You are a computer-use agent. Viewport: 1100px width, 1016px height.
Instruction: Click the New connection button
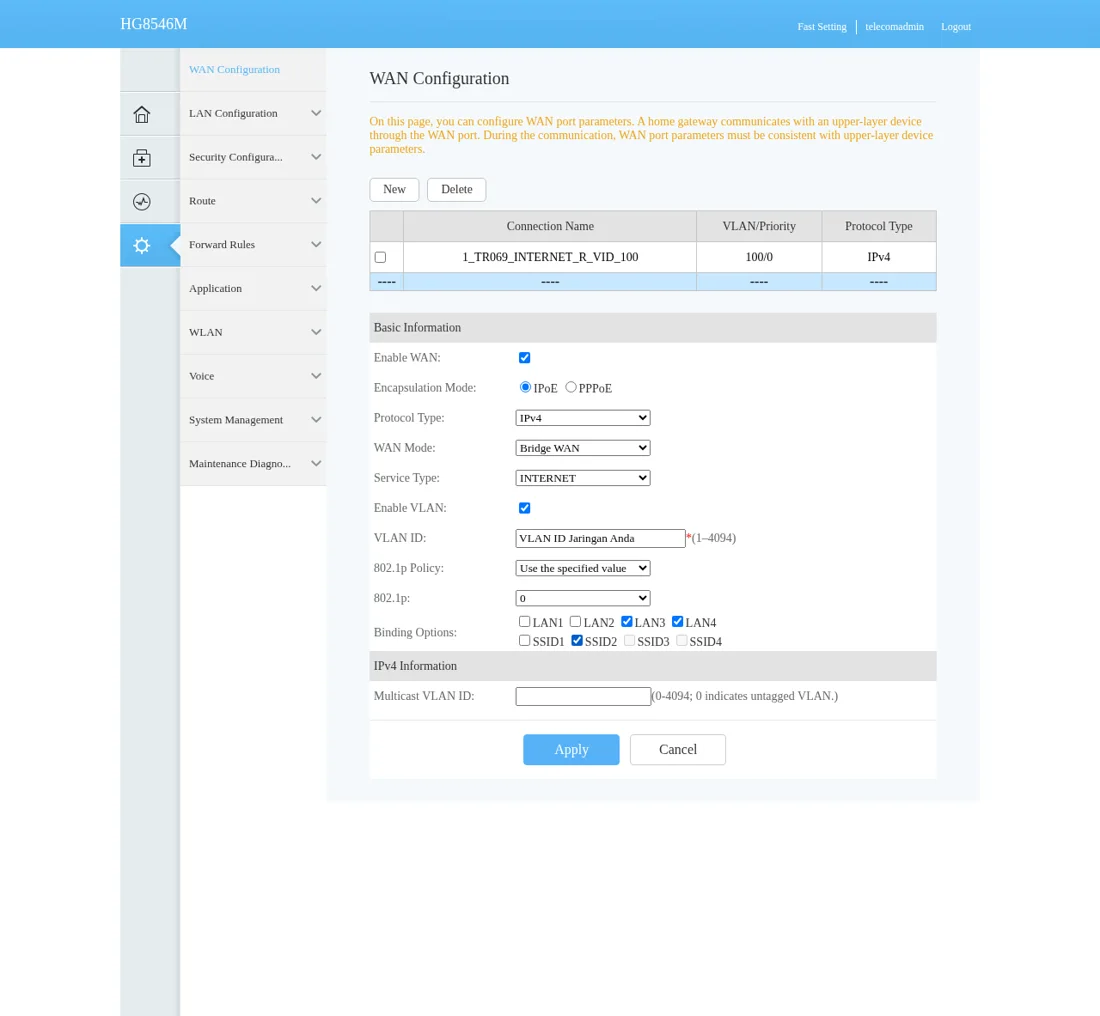(394, 189)
